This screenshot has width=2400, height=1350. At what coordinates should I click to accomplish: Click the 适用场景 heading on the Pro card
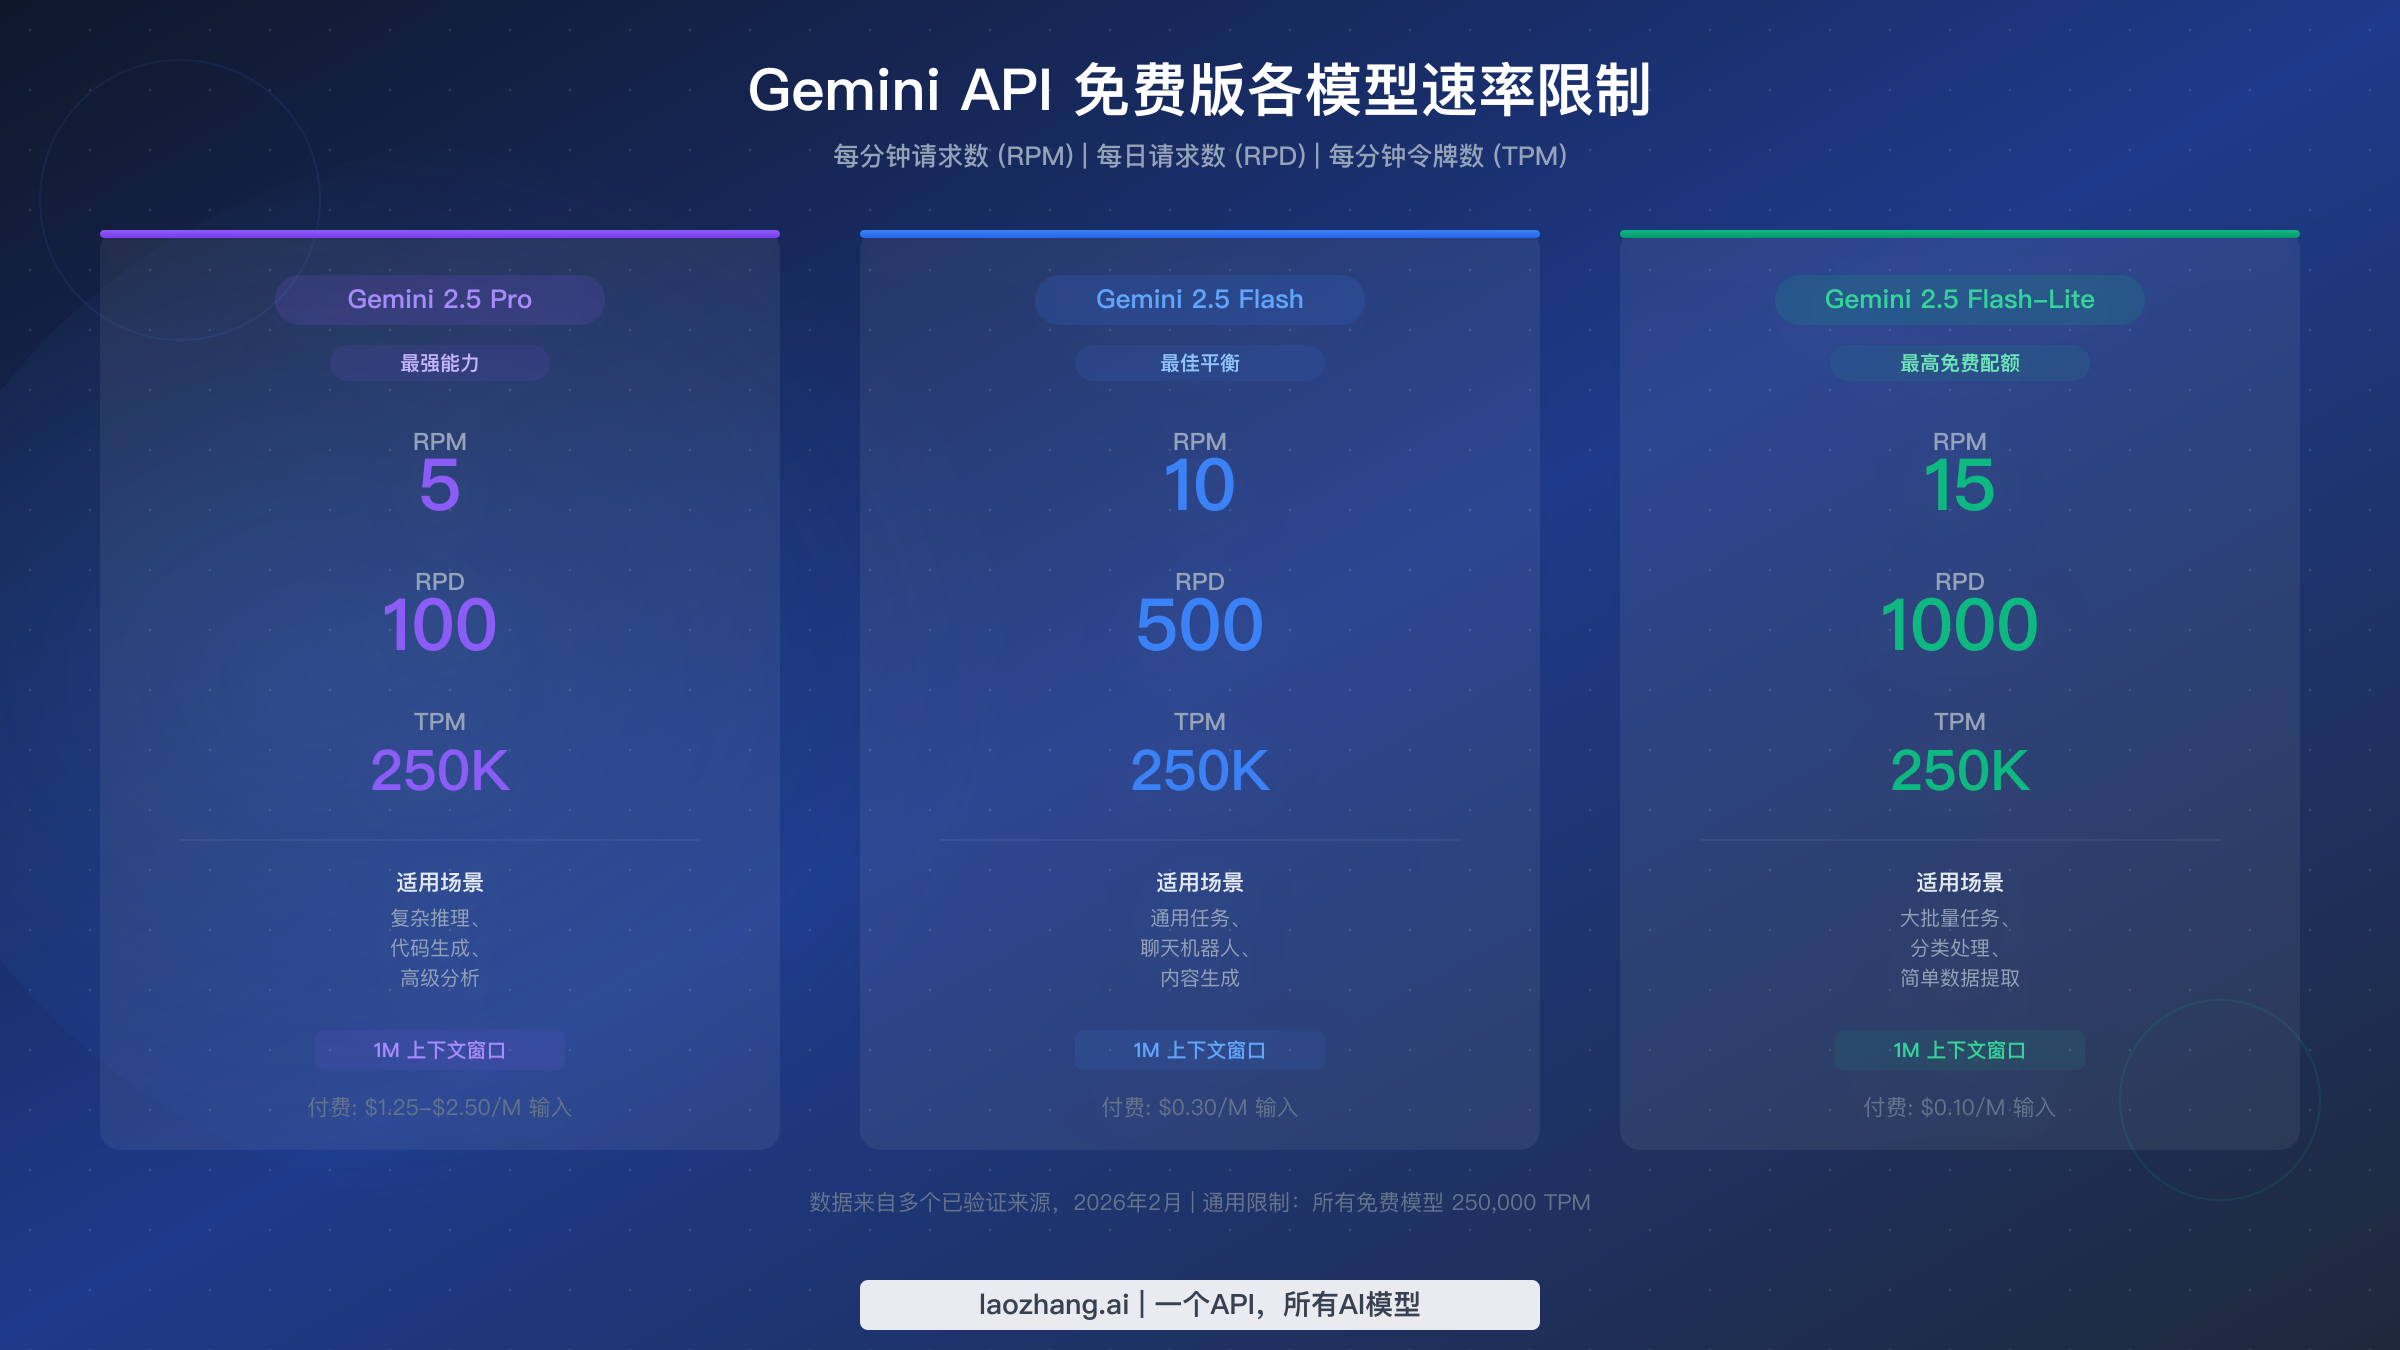[439, 883]
